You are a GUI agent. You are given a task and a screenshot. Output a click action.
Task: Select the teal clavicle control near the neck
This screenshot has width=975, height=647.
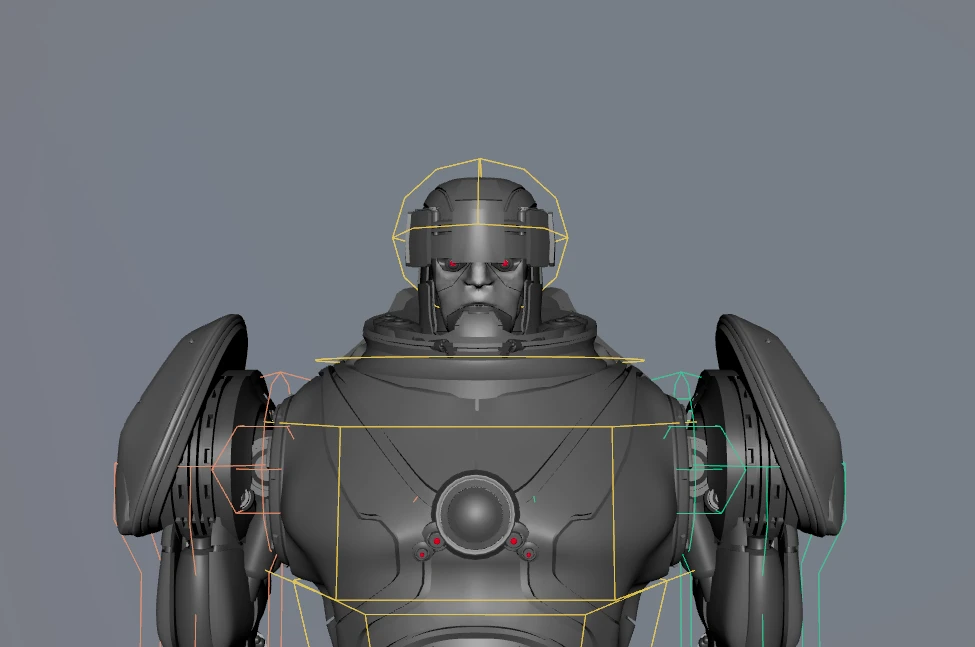pyautogui.click(x=682, y=375)
